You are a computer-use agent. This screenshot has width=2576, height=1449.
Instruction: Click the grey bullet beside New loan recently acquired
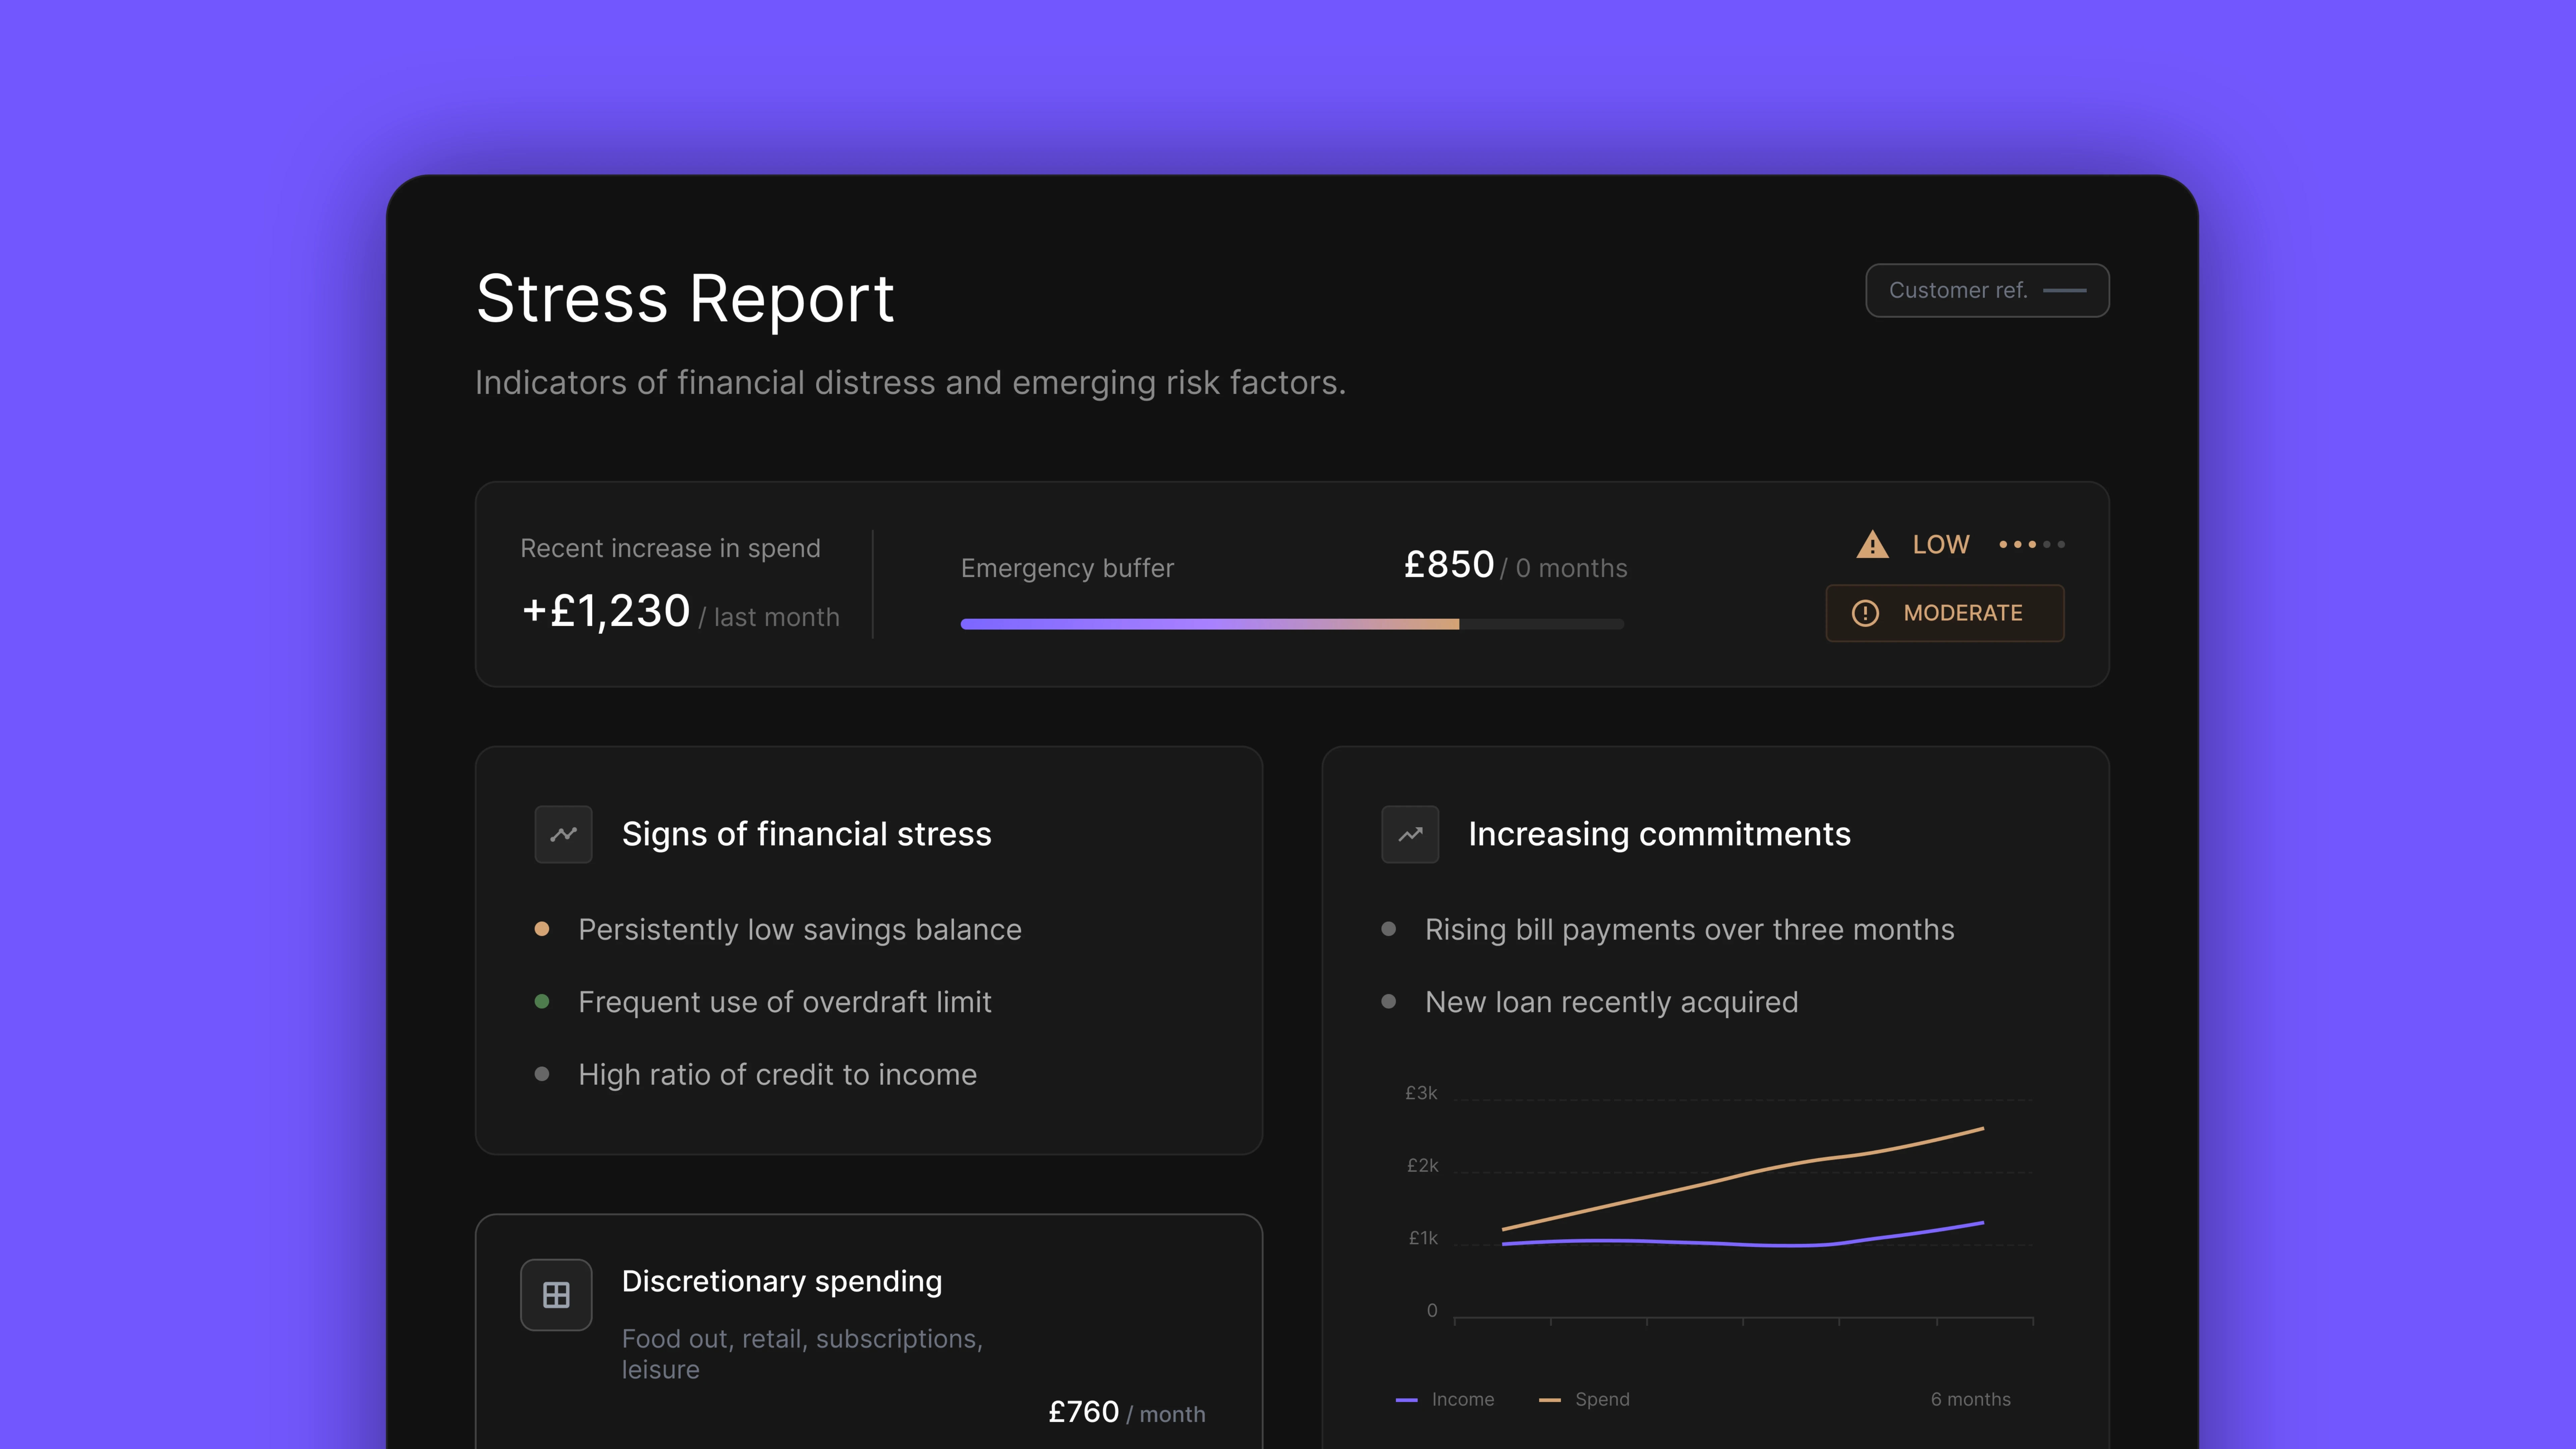pos(1389,1001)
